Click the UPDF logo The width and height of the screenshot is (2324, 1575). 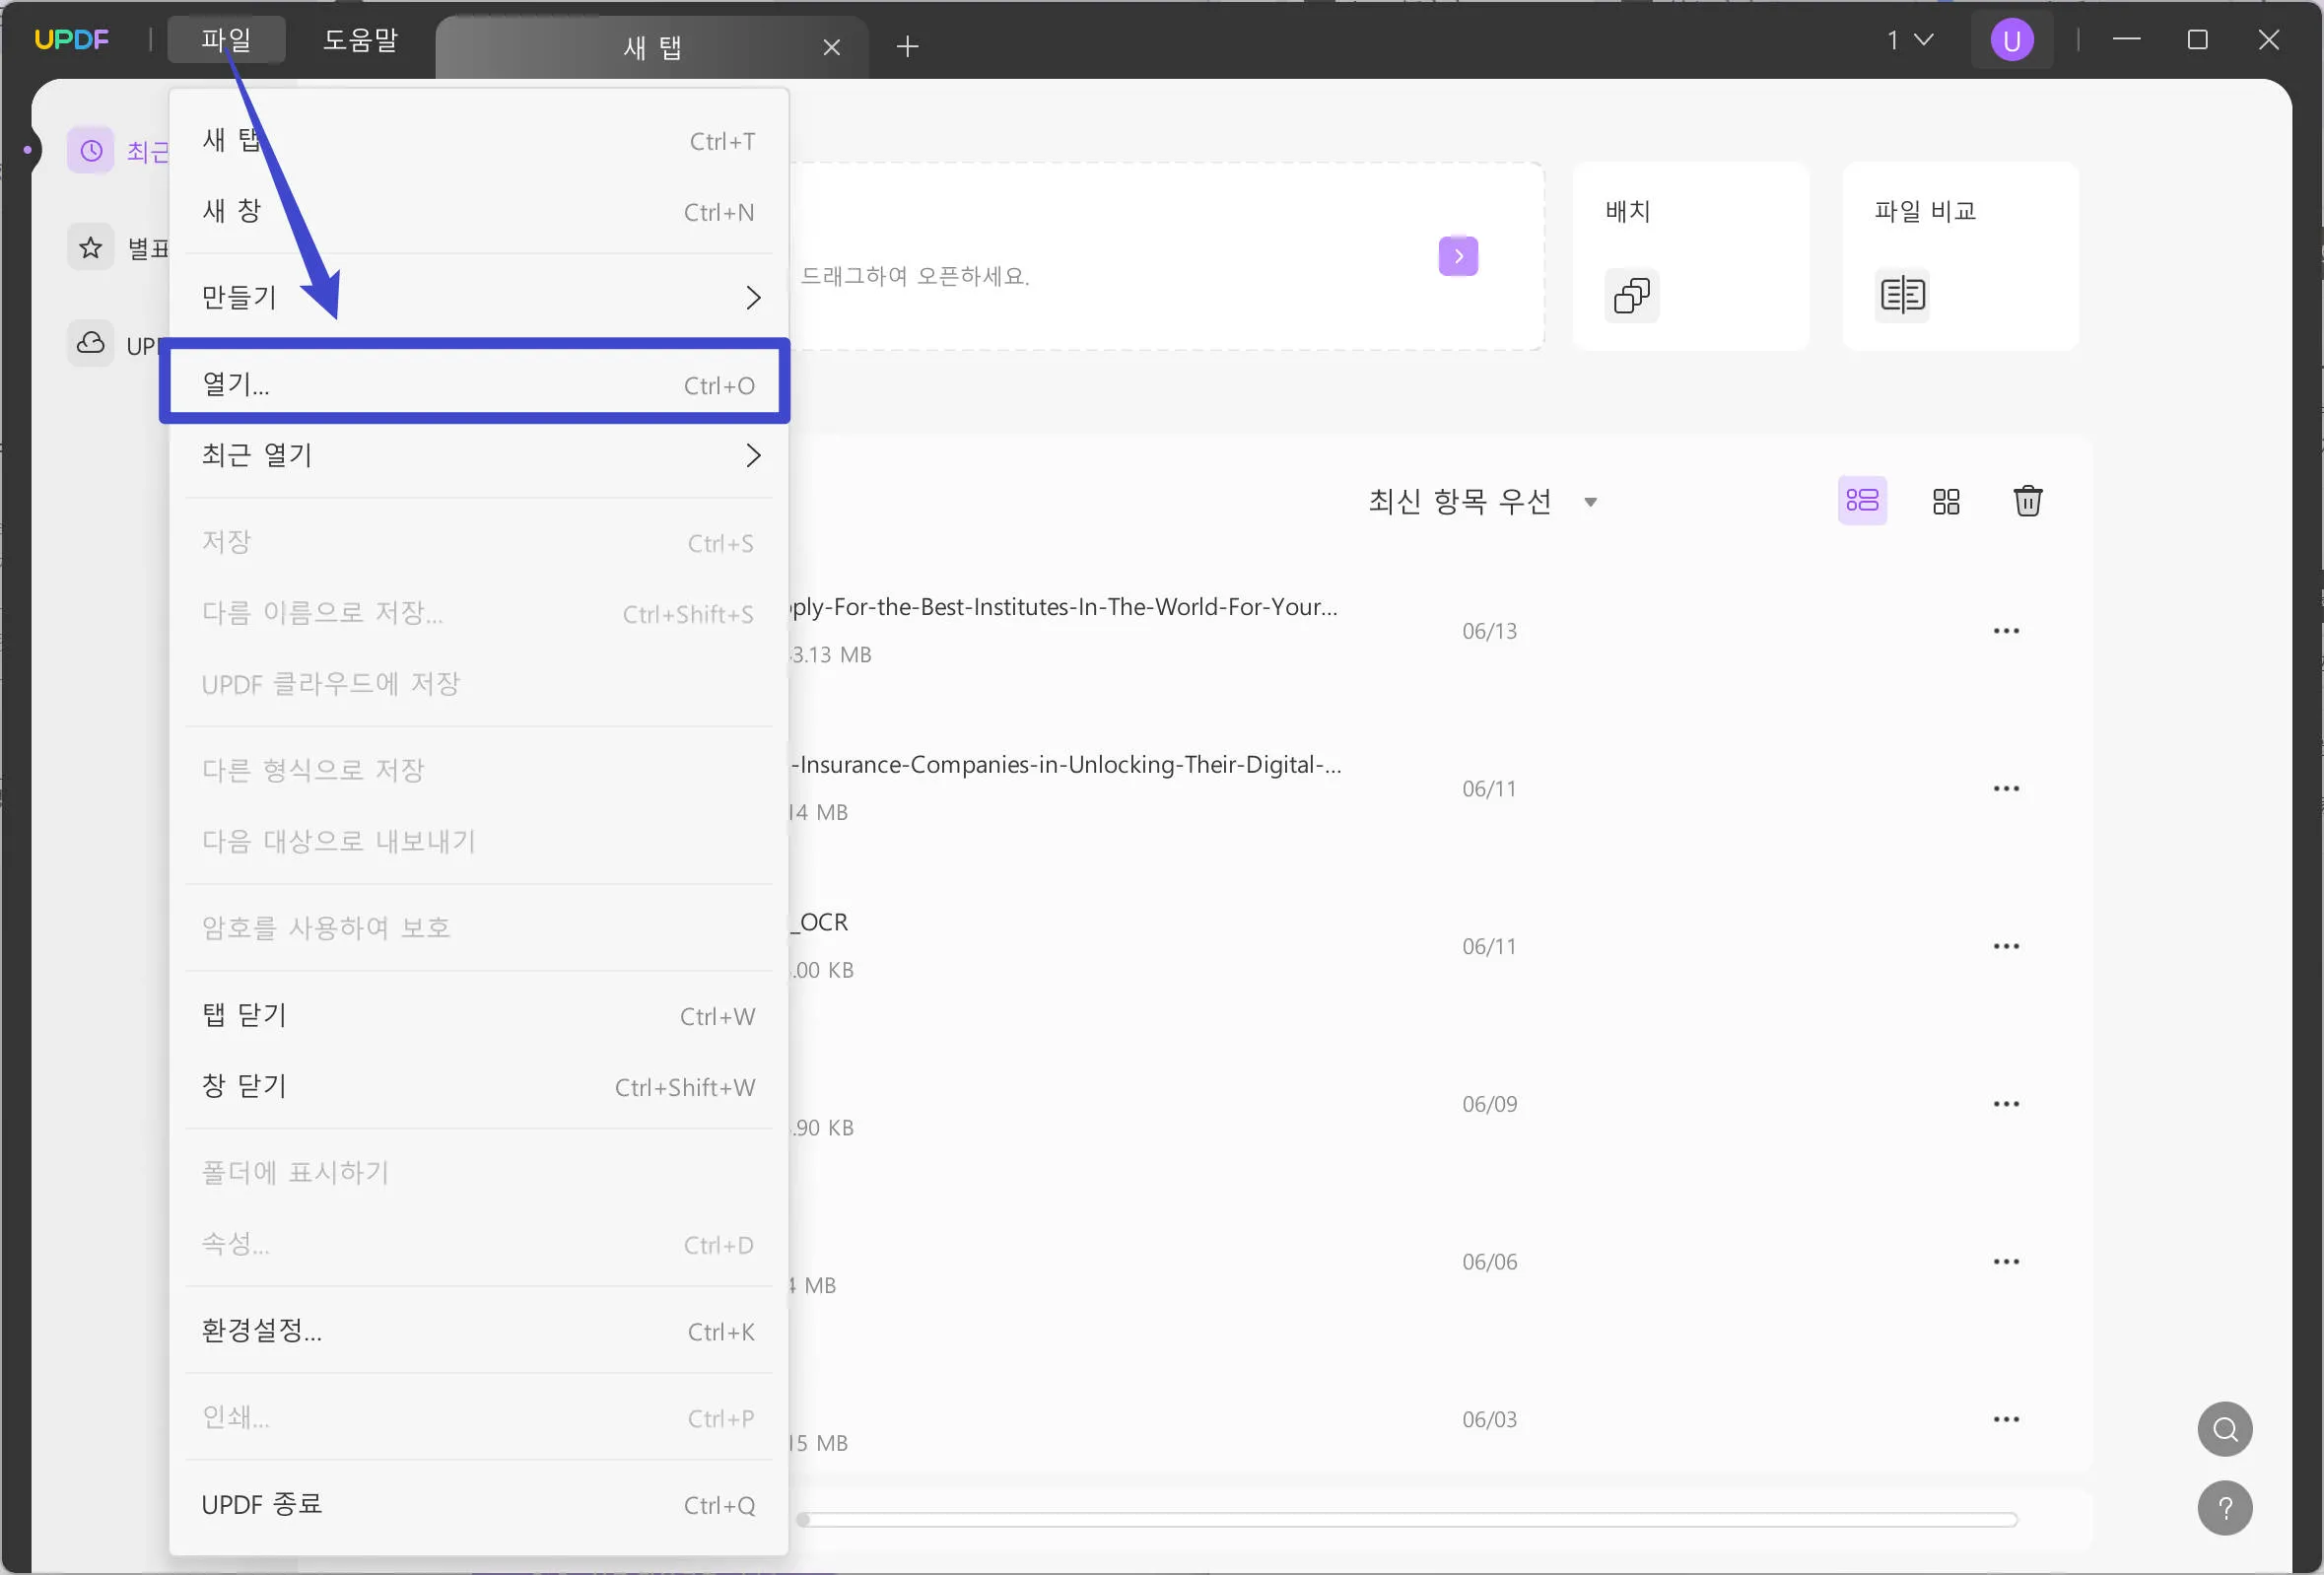coord(71,40)
